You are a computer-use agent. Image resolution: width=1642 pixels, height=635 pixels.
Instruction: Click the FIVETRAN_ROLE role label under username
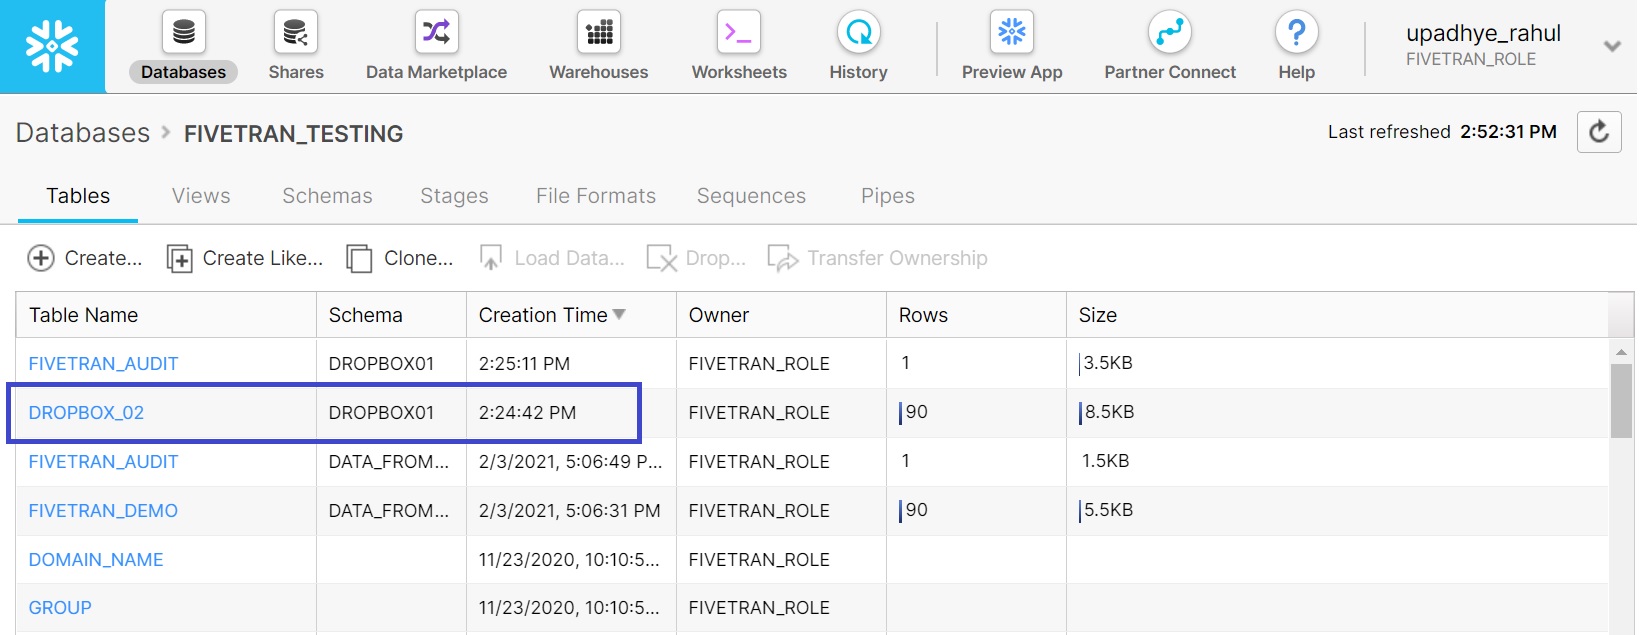pyautogui.click(x=1471, y=59)
